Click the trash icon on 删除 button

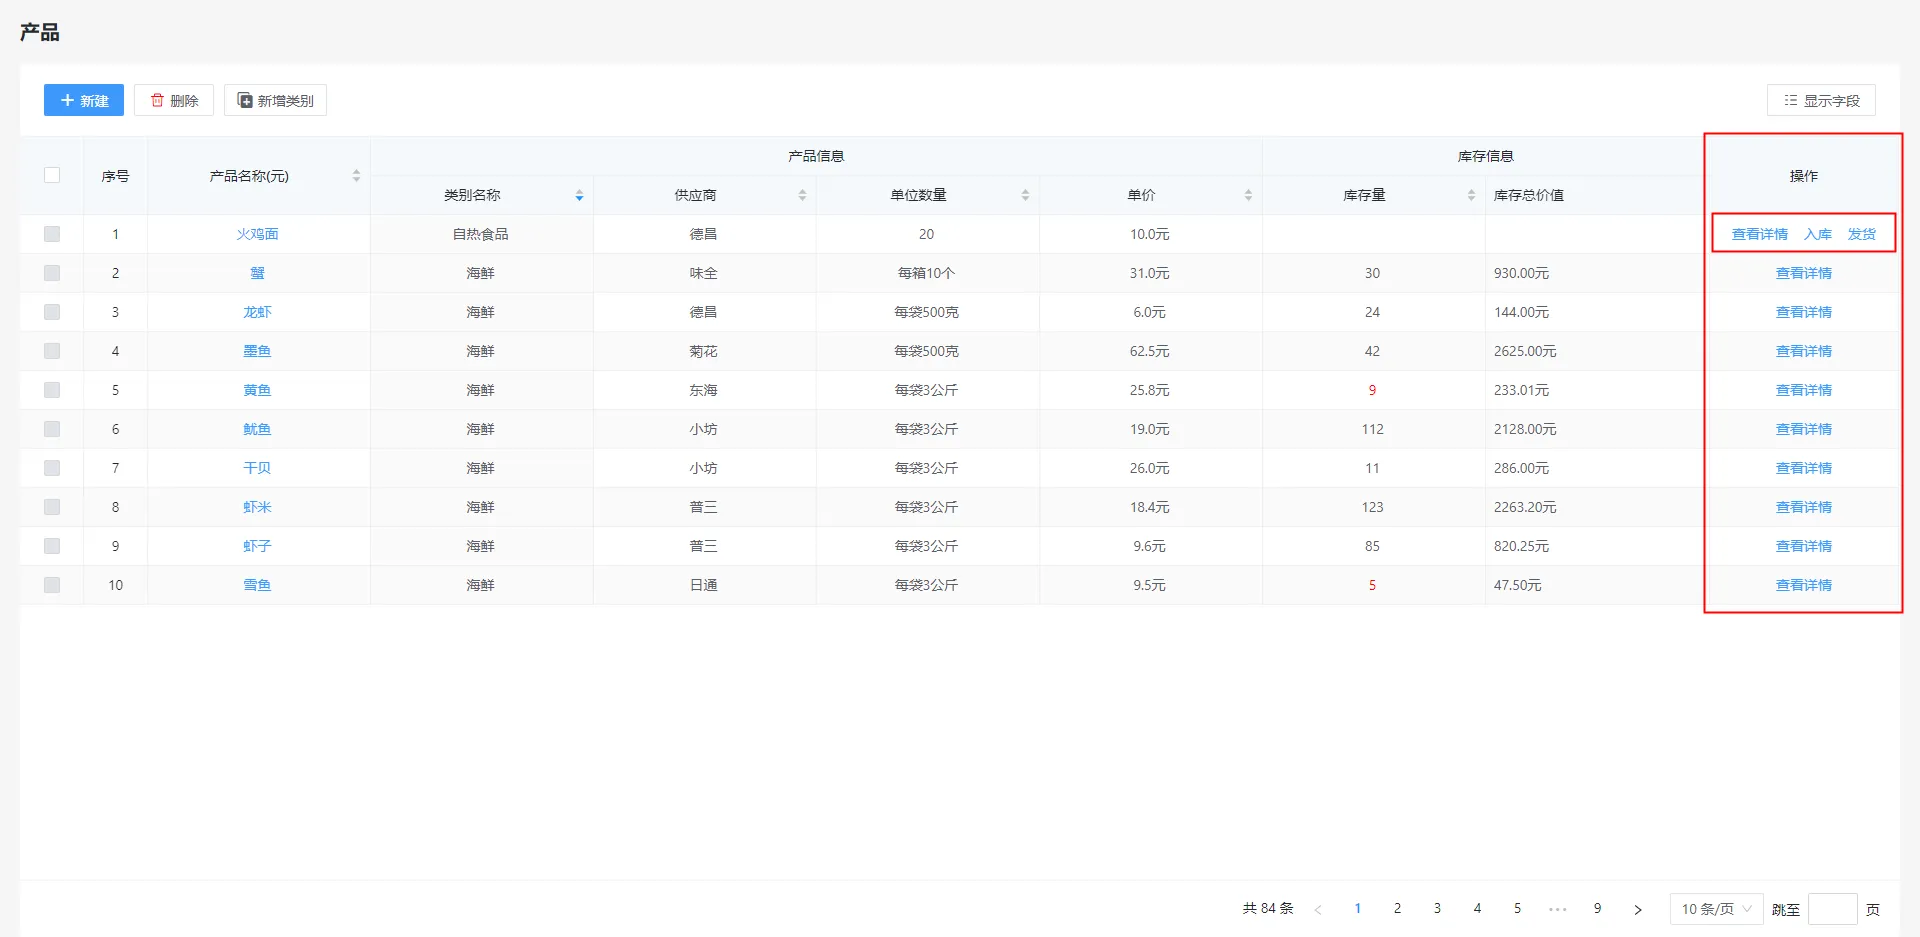pyautogui.click(x=157, y=100)
